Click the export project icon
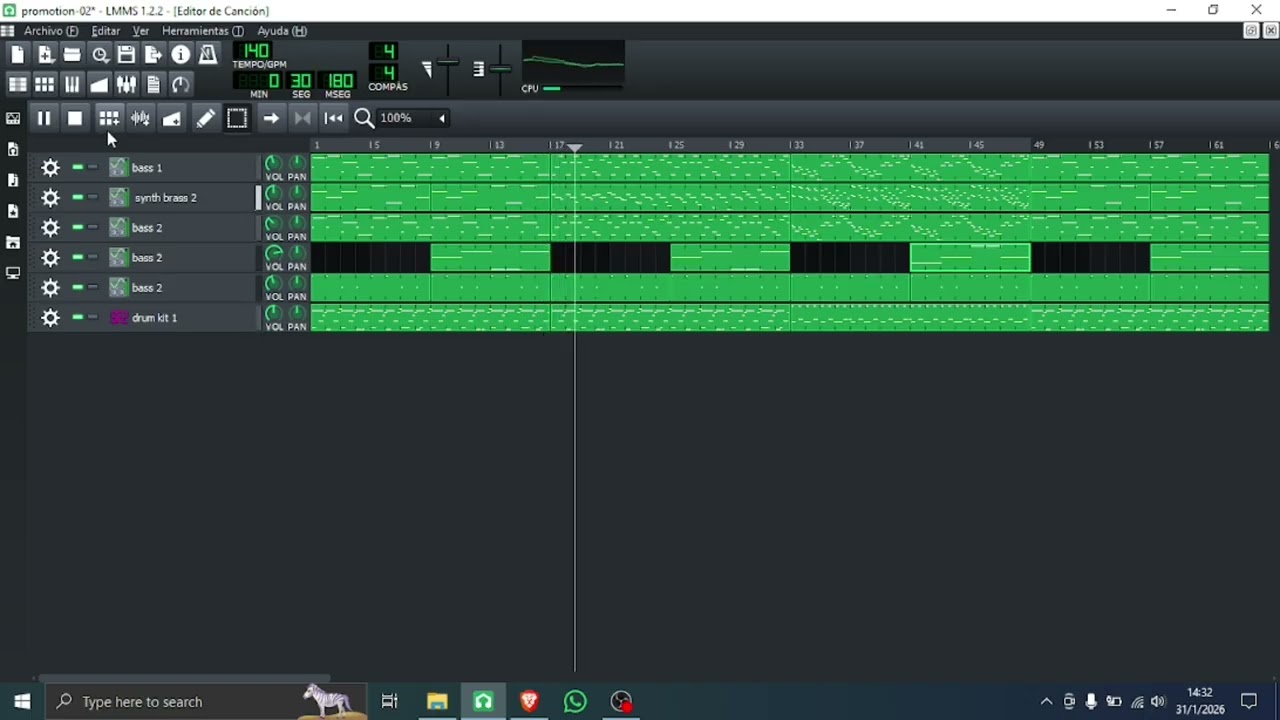This screenshot has height=720, width=1280. (x=153, y=55)
